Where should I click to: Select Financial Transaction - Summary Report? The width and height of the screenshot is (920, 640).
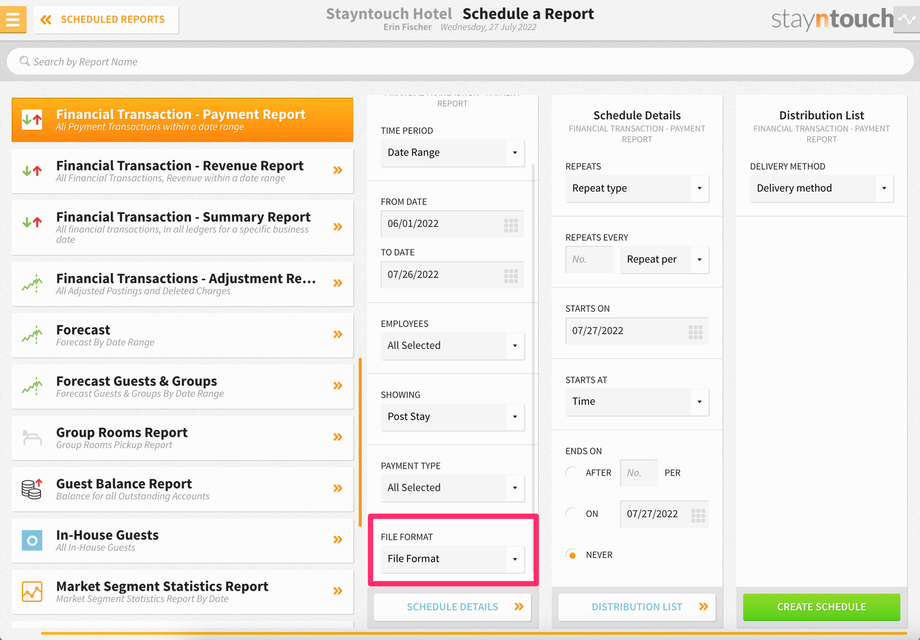[x=182, y=227]
